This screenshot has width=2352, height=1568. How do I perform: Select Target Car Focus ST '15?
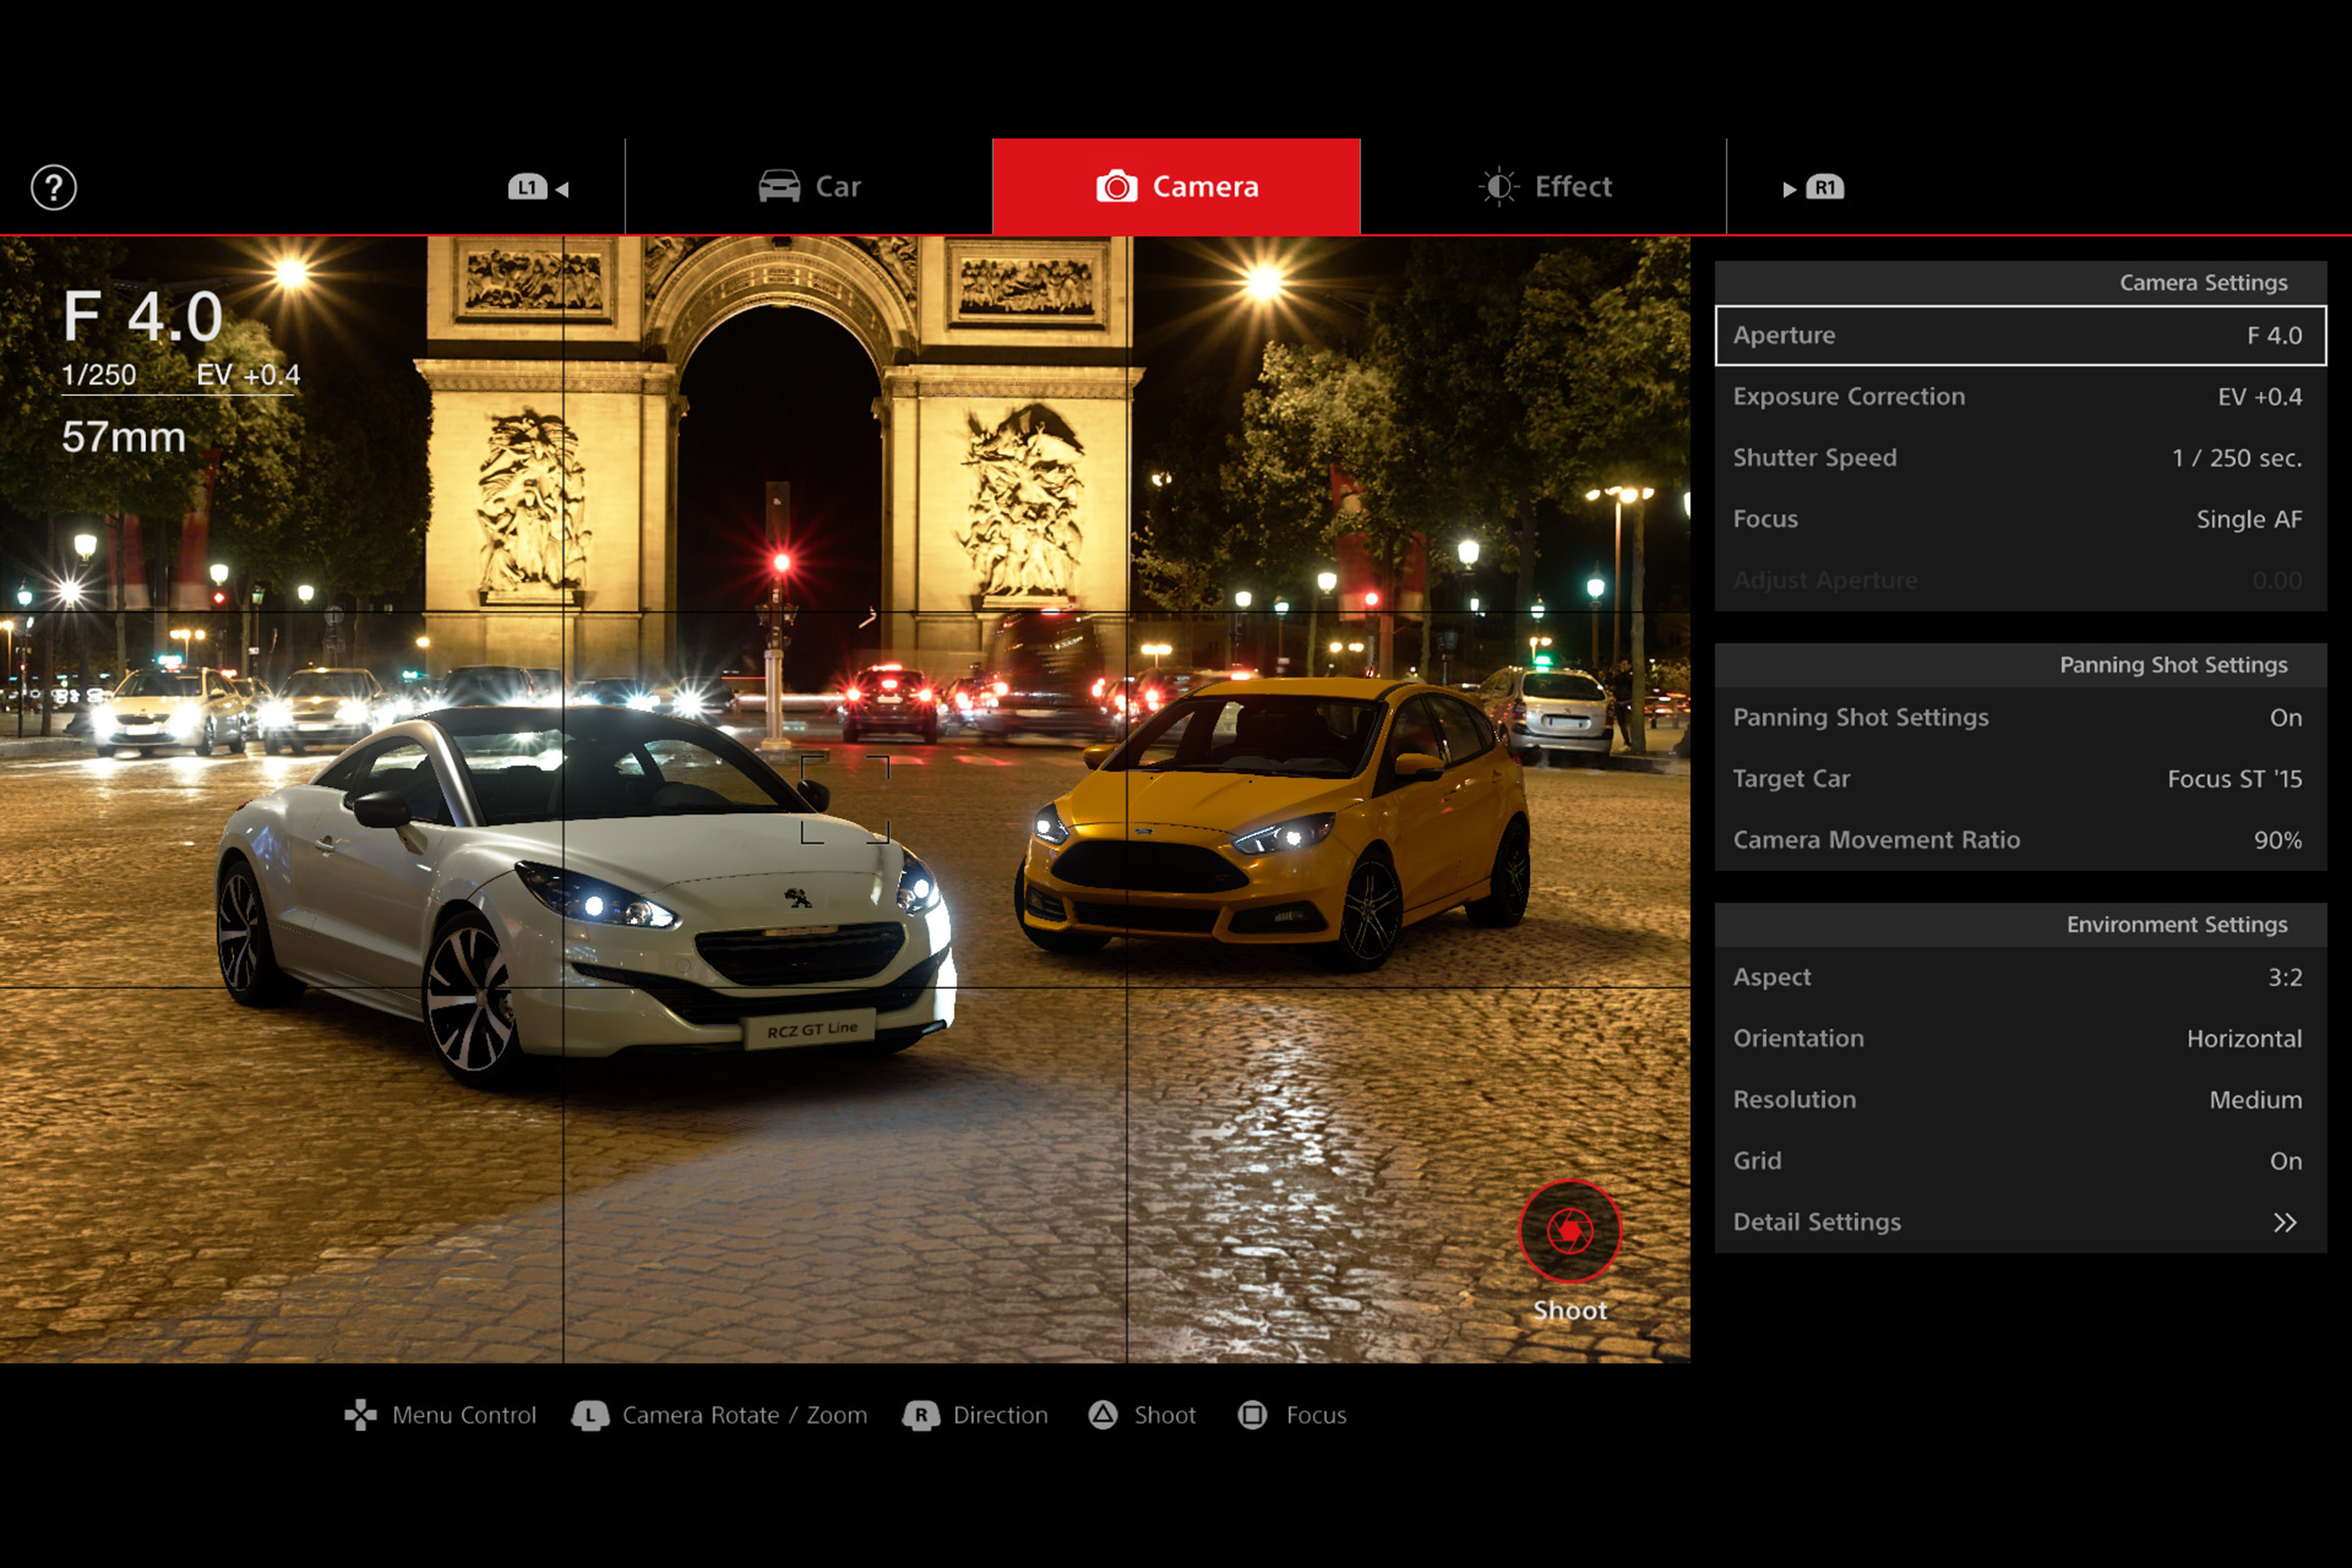point(2020,778)
